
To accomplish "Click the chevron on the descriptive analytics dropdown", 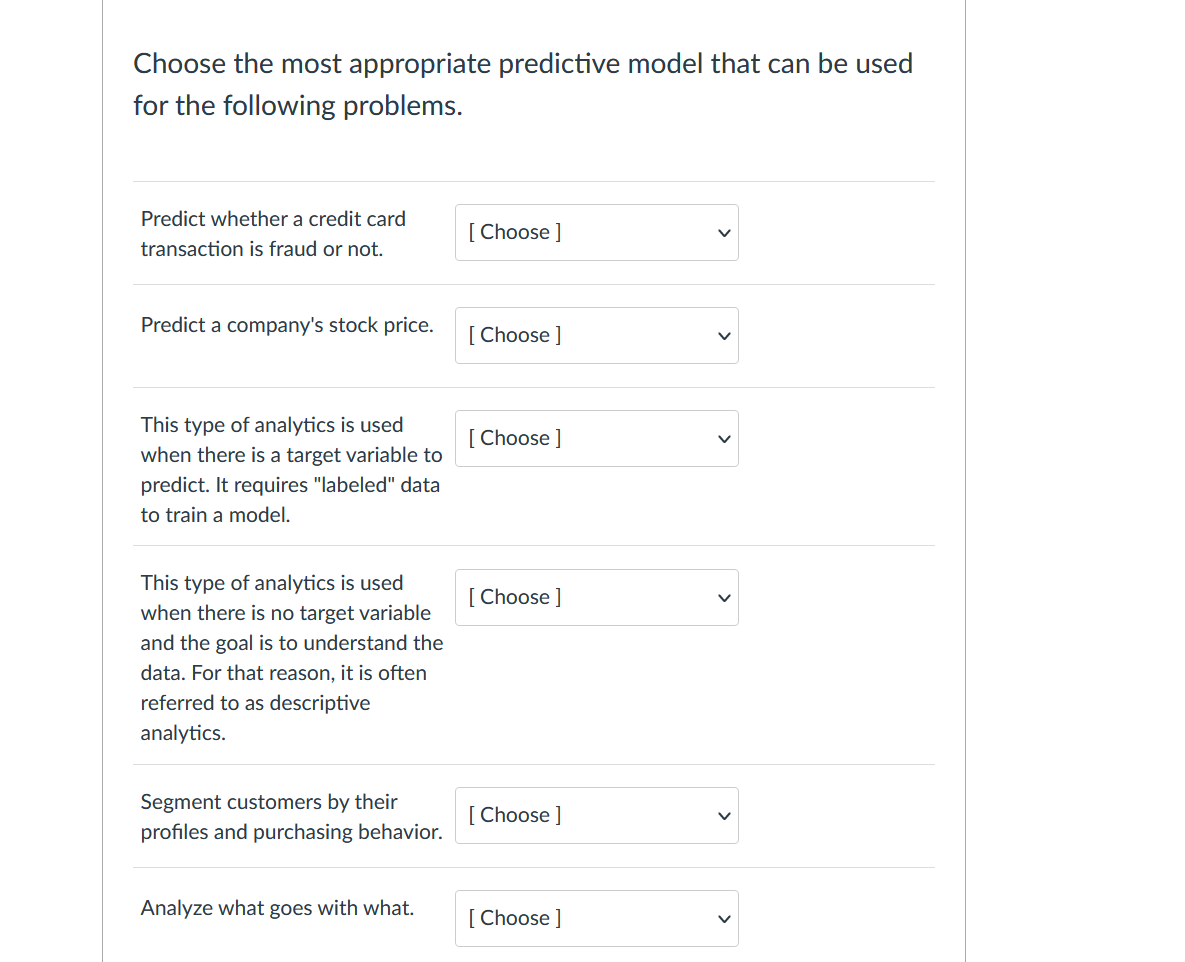I will click(723, 597).
